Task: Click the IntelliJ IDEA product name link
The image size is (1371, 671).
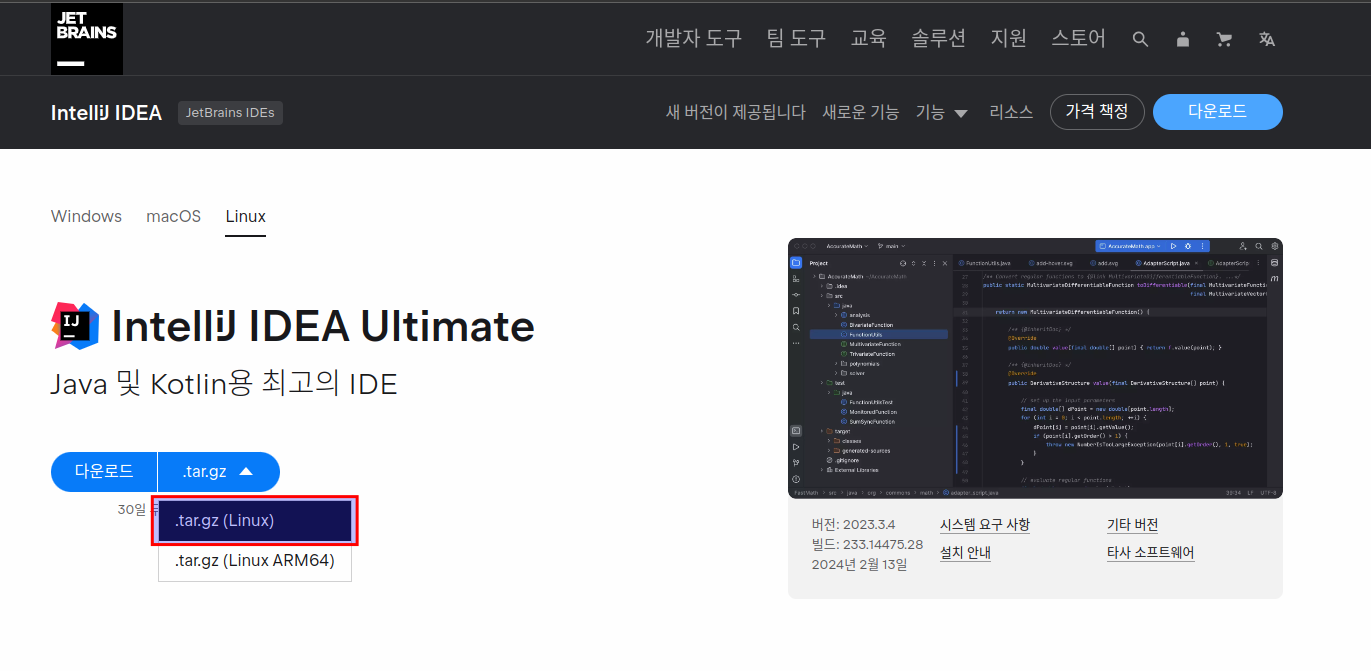Action: tap(106, 113)
